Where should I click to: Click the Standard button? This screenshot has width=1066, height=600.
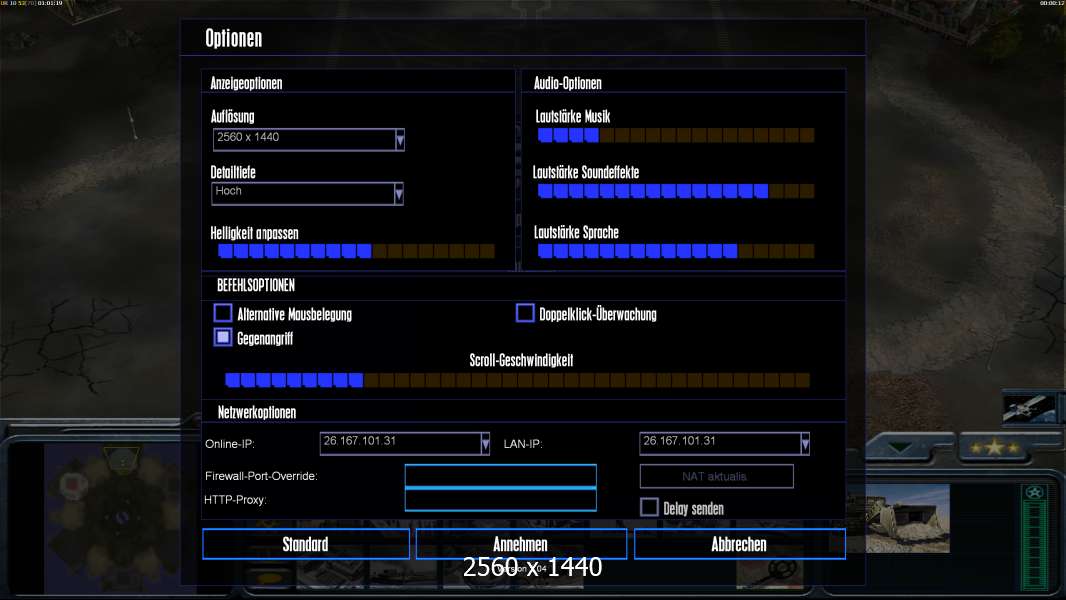306,544
